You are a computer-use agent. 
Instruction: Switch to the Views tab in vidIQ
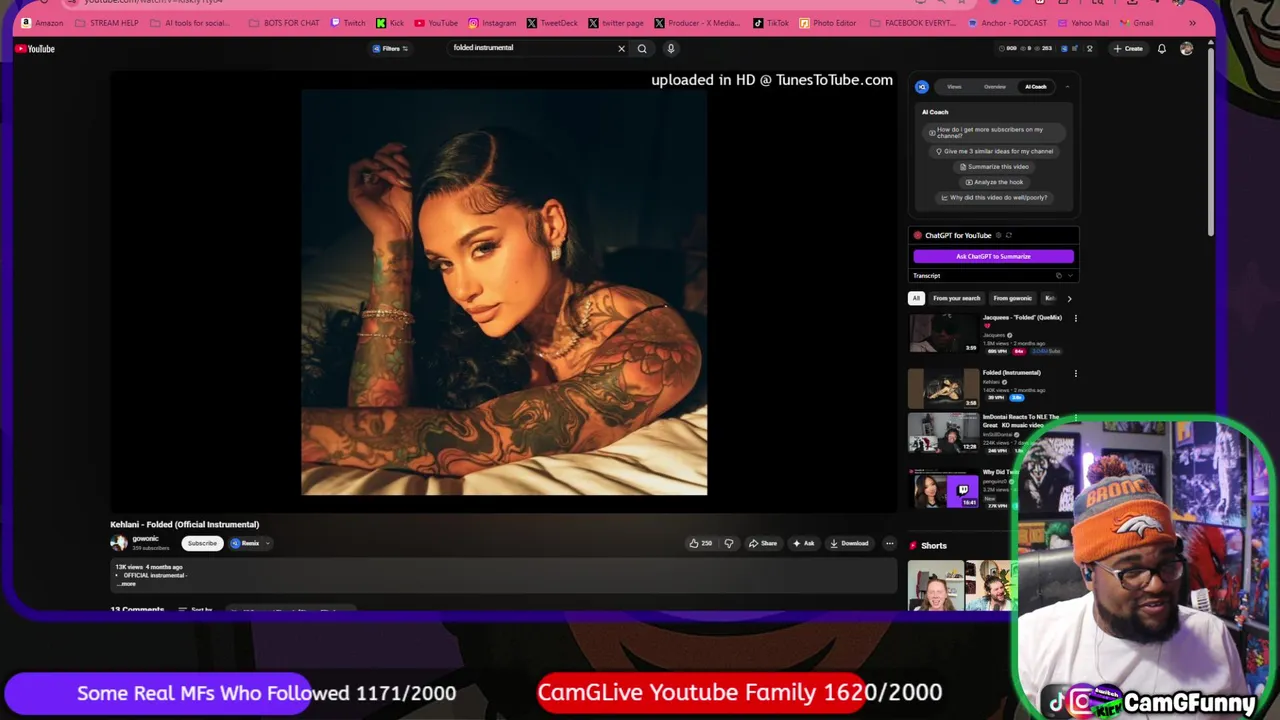[x=954, y=87]
